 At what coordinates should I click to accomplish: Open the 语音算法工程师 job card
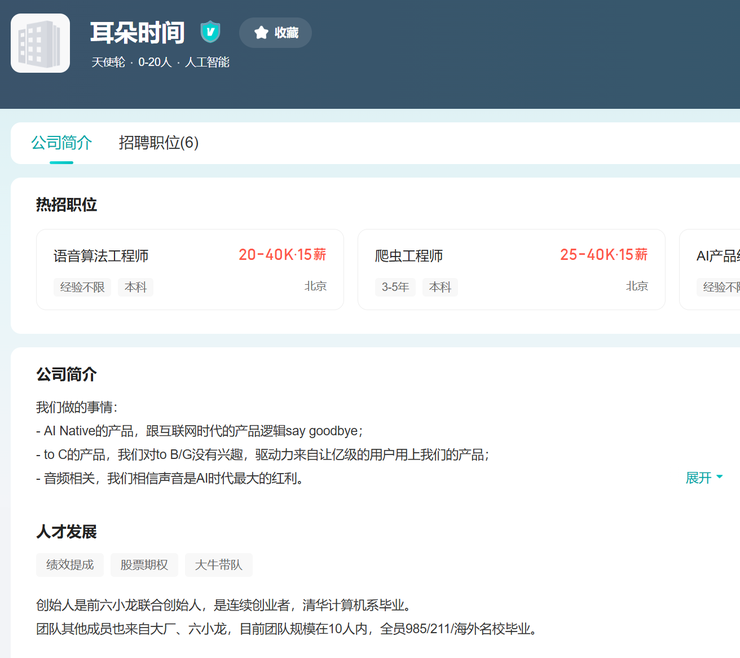click(x=101, y=256)
